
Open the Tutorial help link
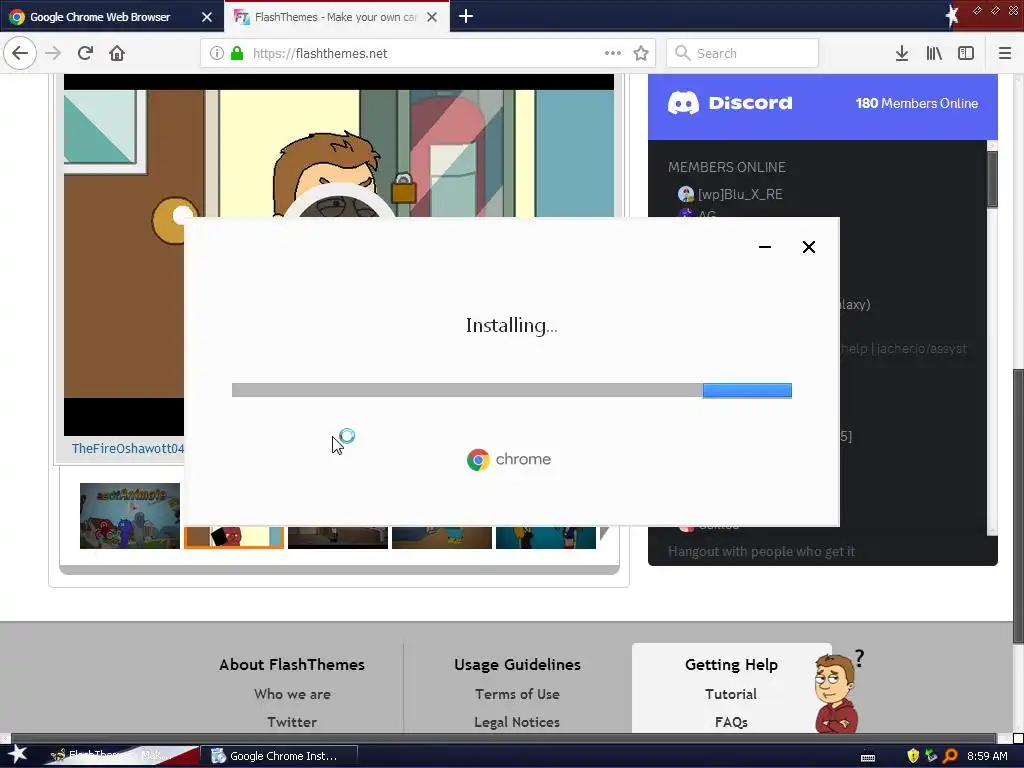(731, 694)
